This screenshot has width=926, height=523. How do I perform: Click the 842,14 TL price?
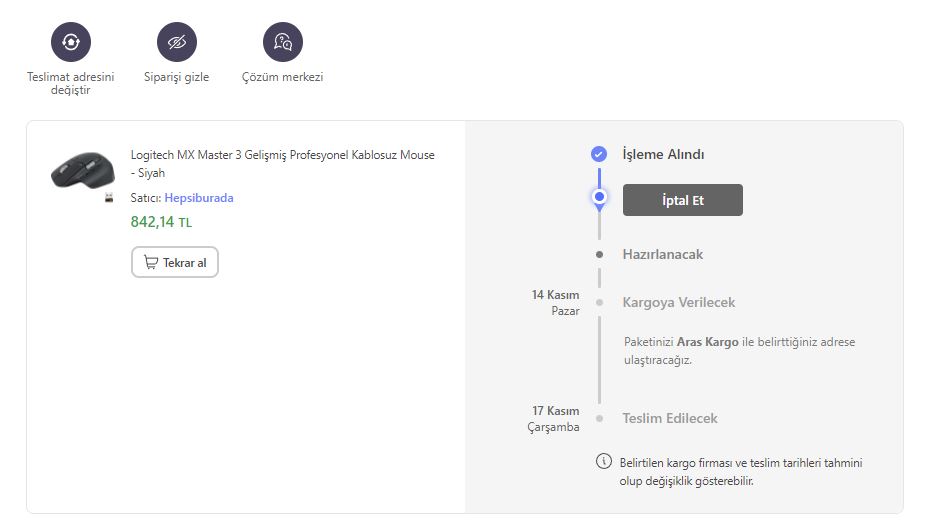click(161, 222)
